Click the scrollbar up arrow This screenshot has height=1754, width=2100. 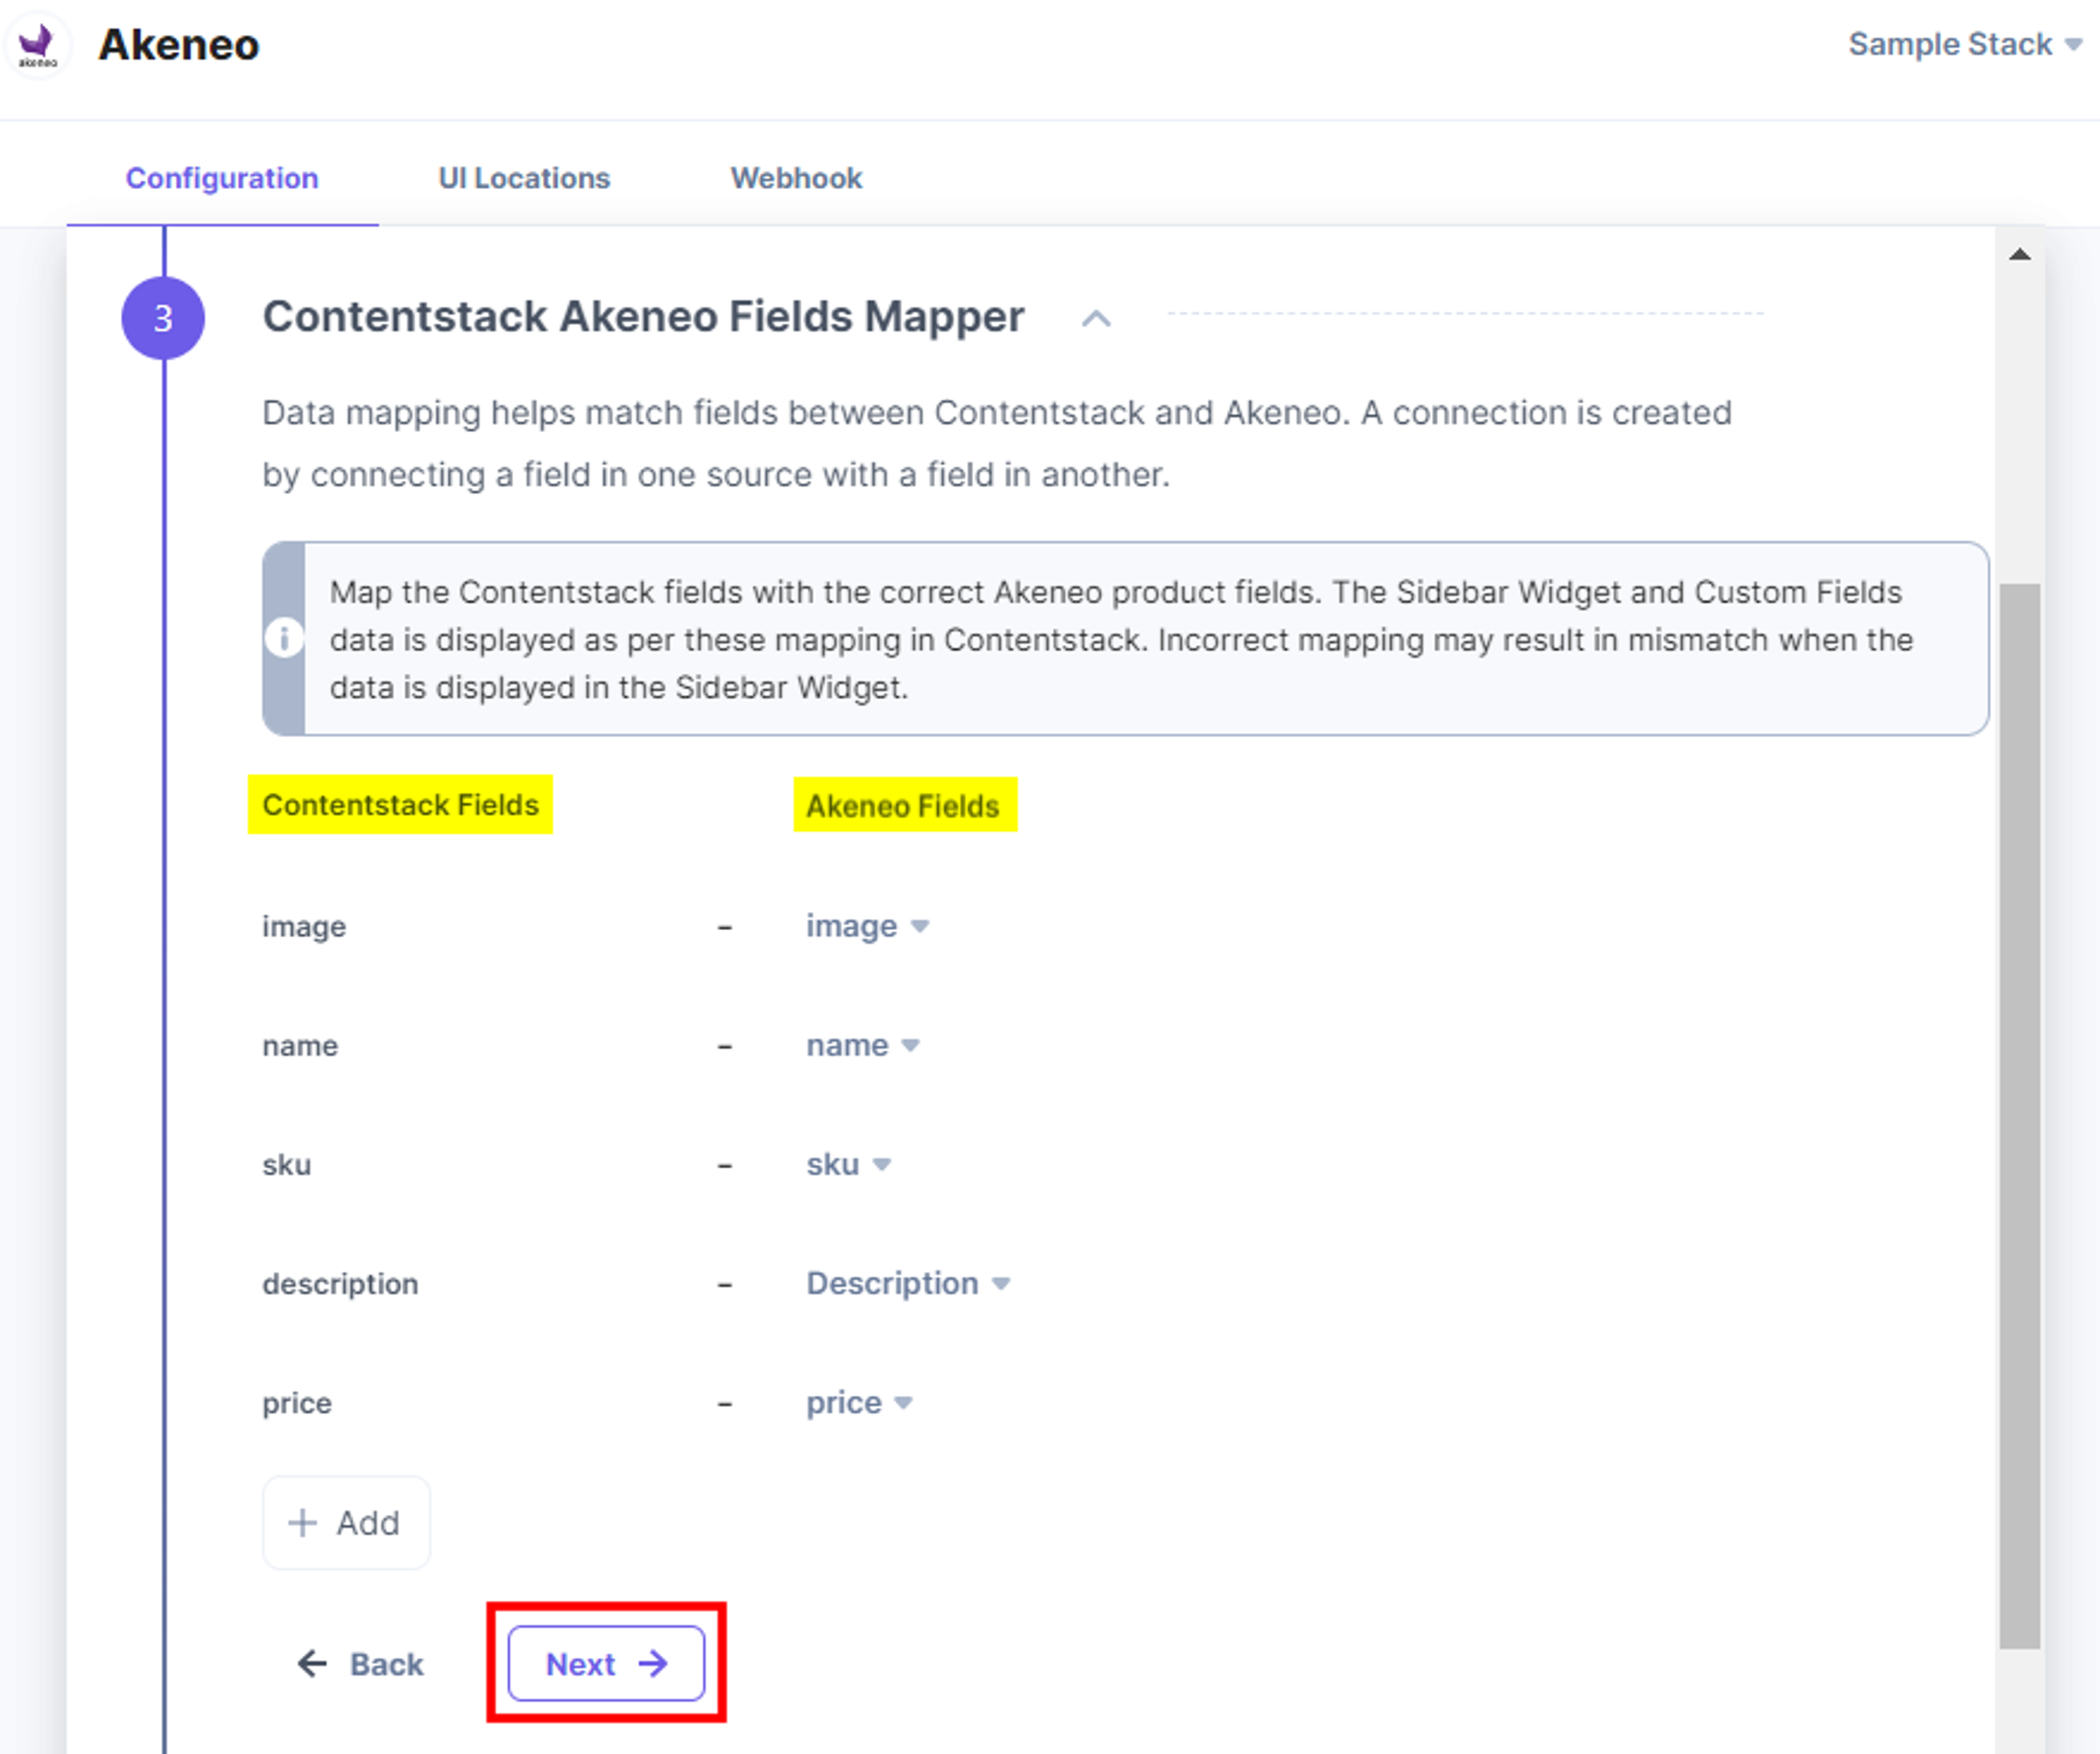coord(2019,255)
